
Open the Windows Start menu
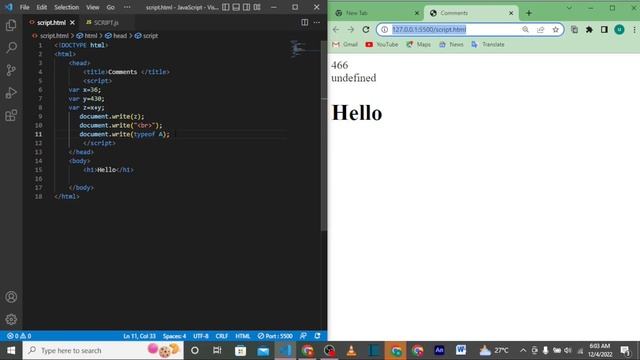point(11,351)
